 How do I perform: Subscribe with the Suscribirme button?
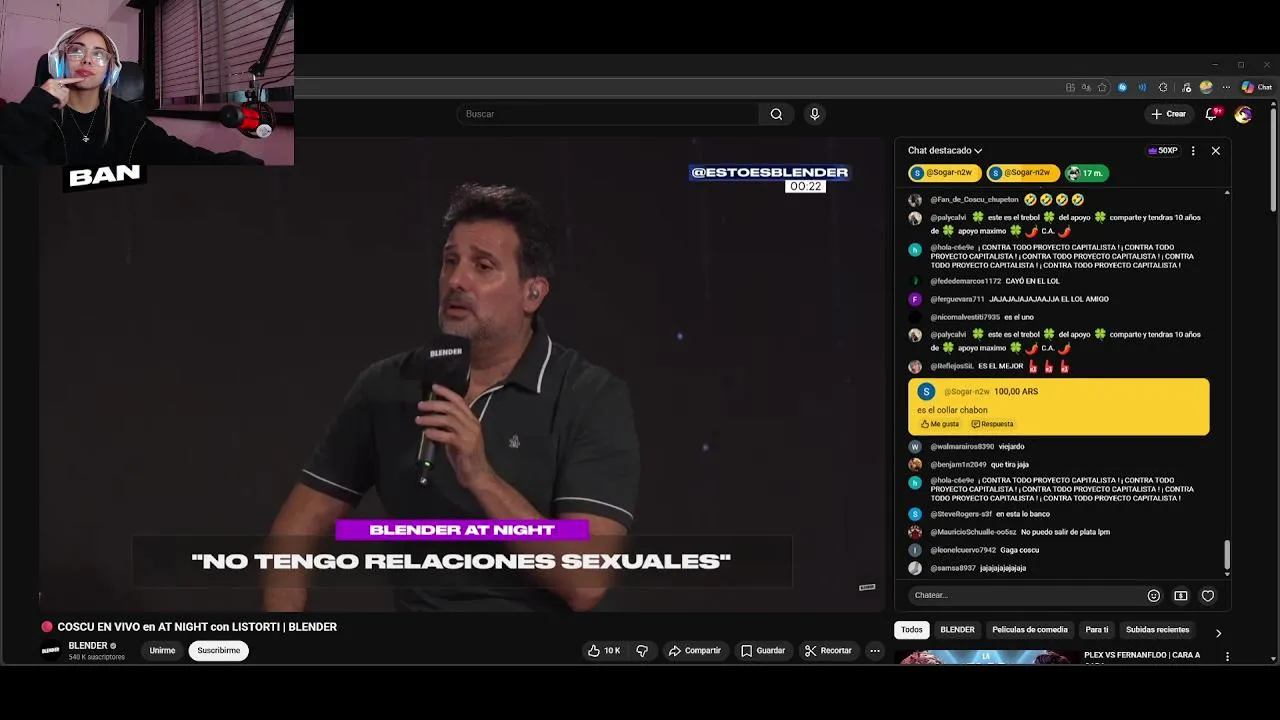[x=218, y=651]
